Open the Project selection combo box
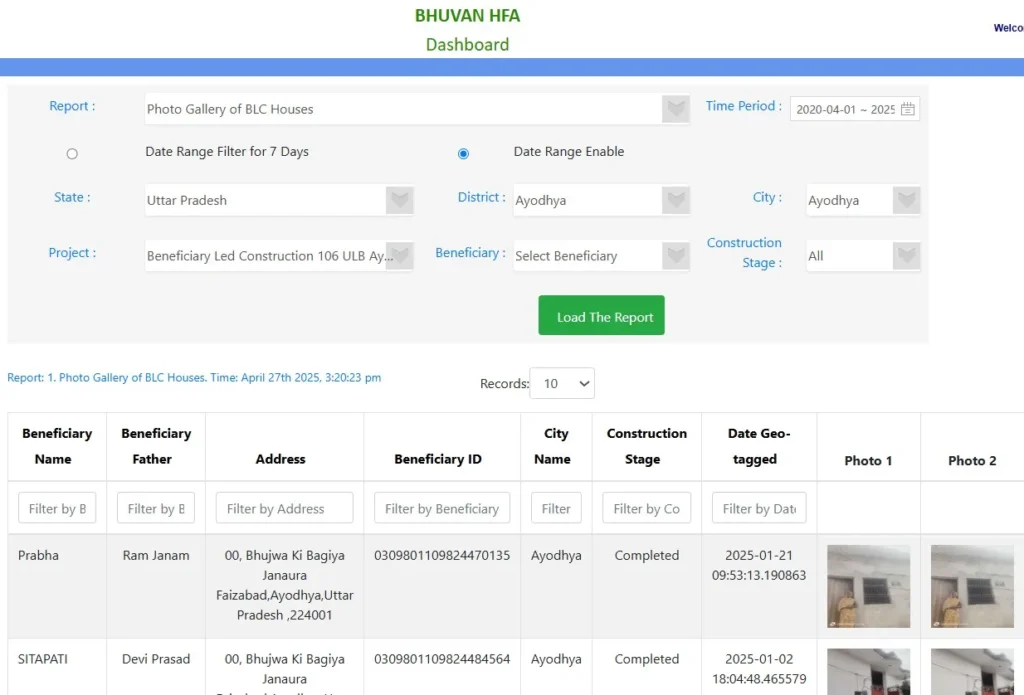1024x695 pixels. [268, 256]
